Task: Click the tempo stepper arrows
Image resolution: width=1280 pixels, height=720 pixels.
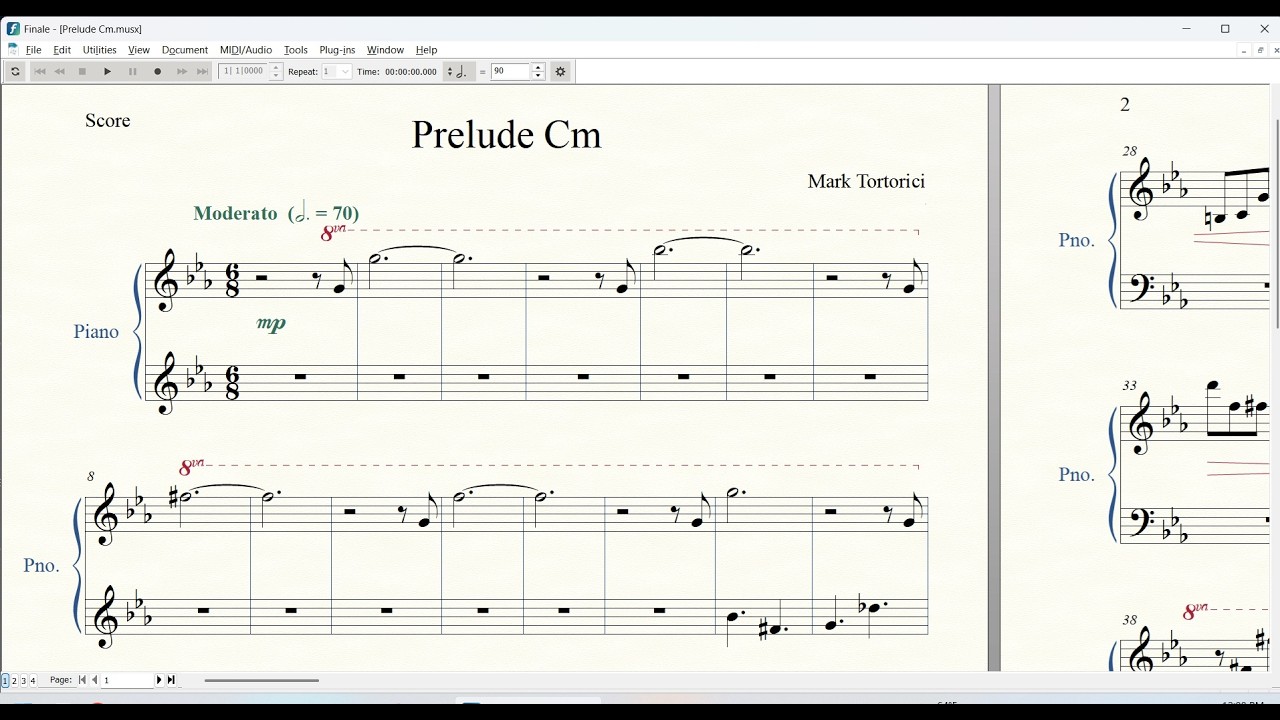Action: tap(538, 72)
